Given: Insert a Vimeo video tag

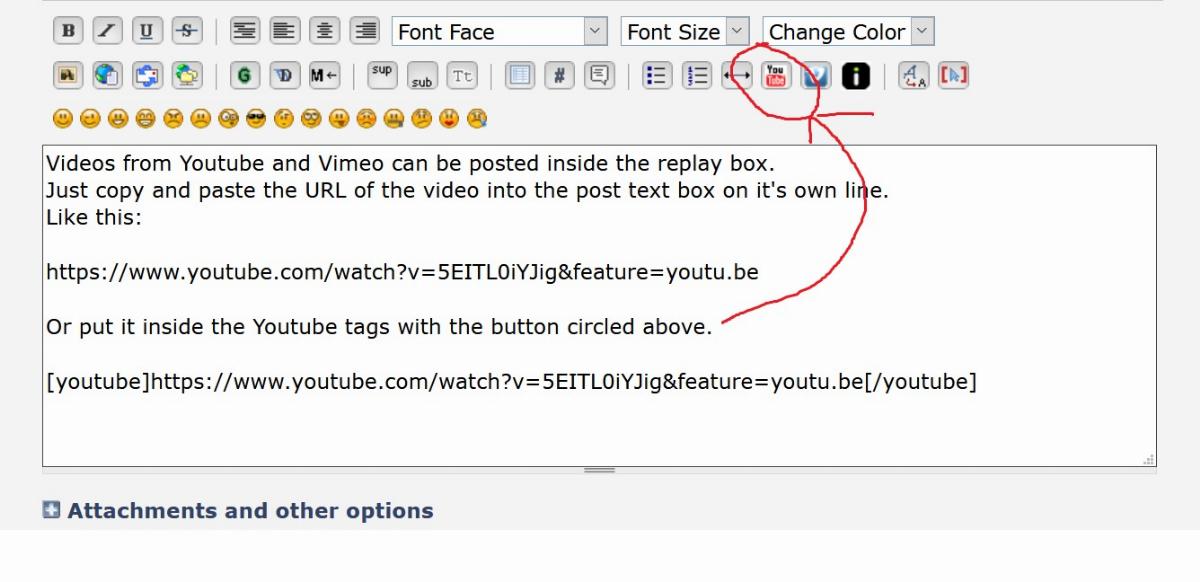Looking at the screenshot, I should (x=815, y=76).
